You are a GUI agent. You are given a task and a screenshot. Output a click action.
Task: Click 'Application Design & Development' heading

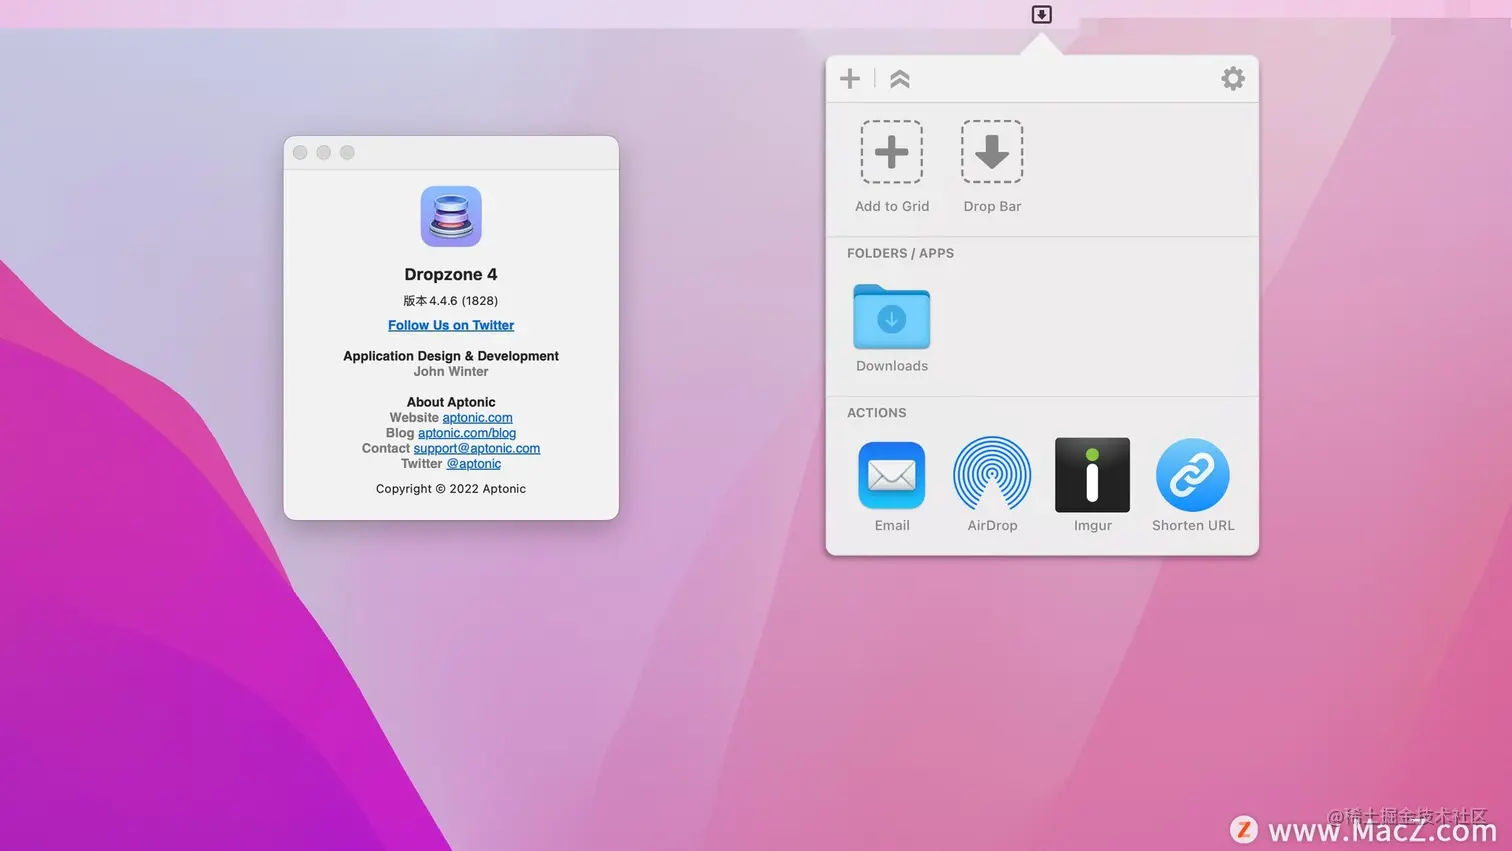click(x=451, y=356)
